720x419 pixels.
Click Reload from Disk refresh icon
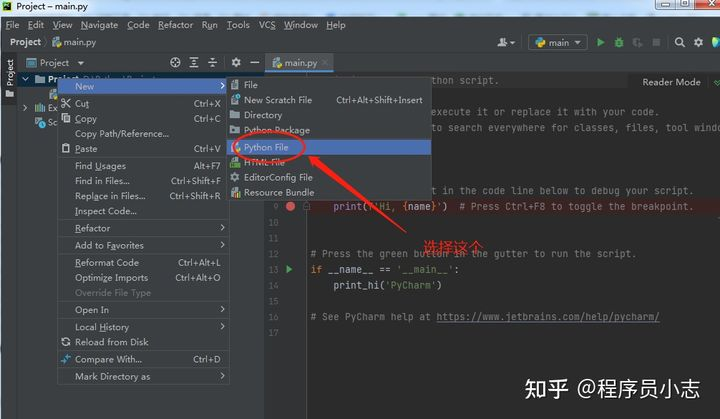(66, 342)
